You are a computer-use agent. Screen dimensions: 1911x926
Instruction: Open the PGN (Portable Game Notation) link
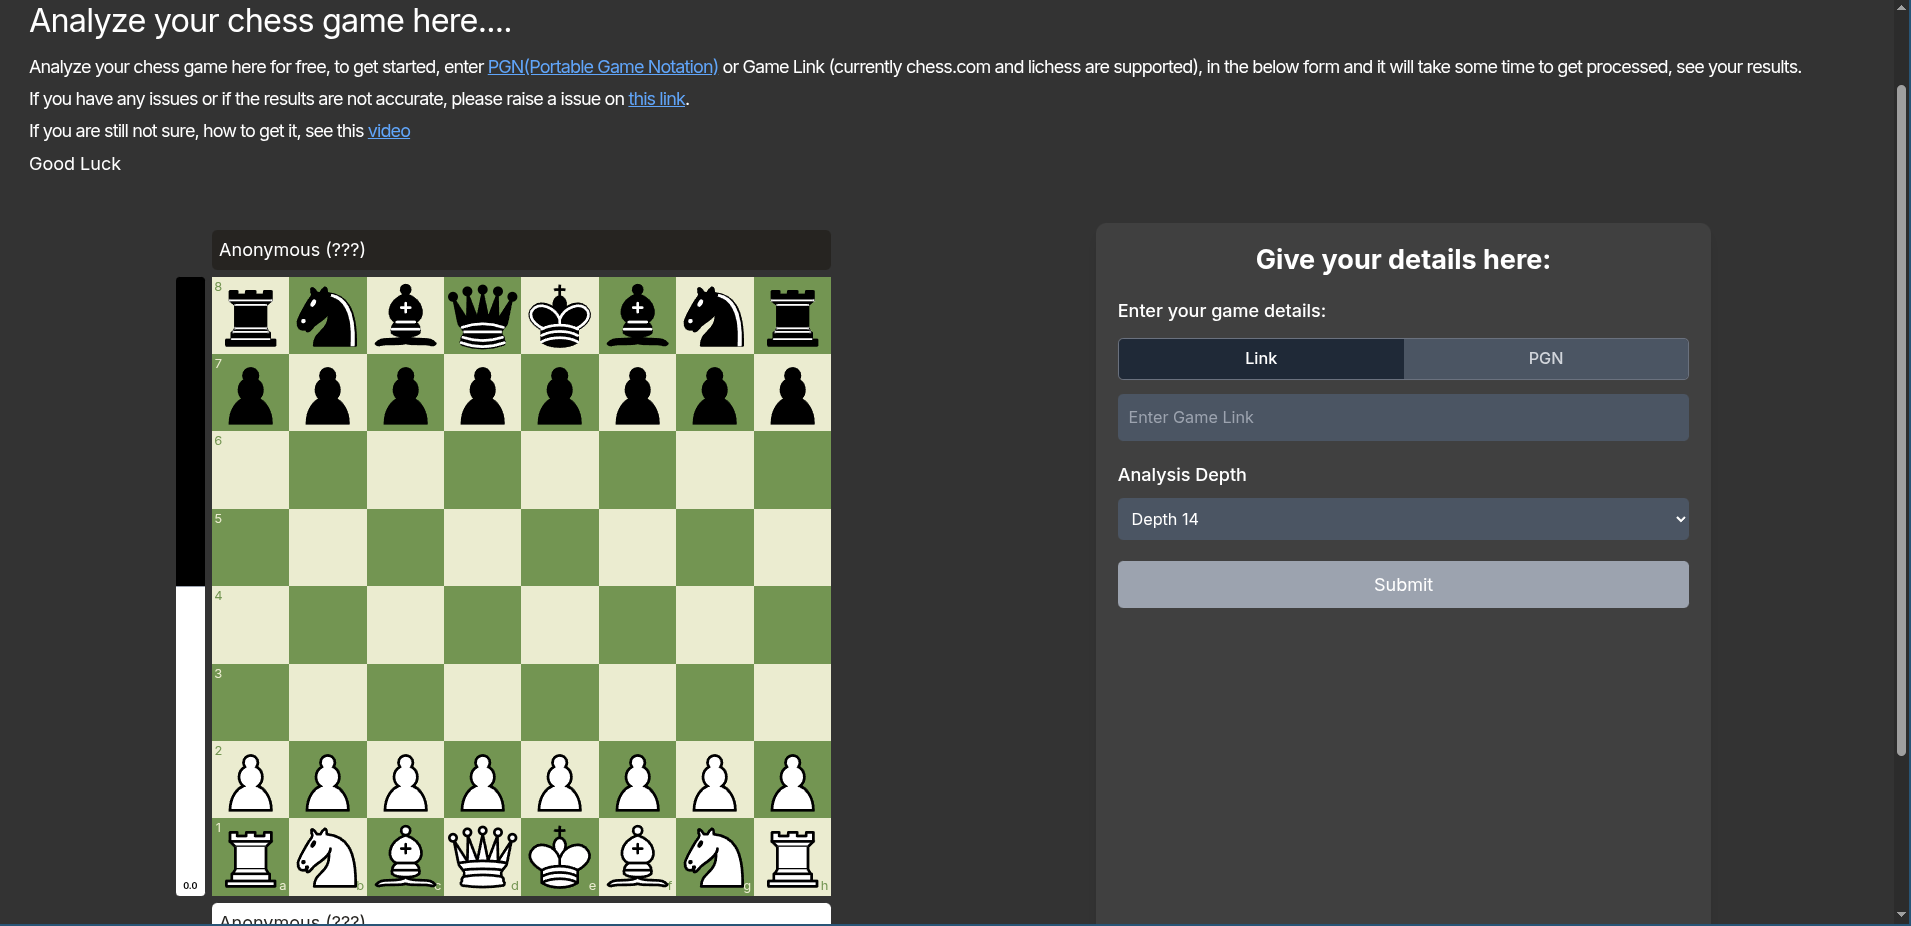click(602, 67)
